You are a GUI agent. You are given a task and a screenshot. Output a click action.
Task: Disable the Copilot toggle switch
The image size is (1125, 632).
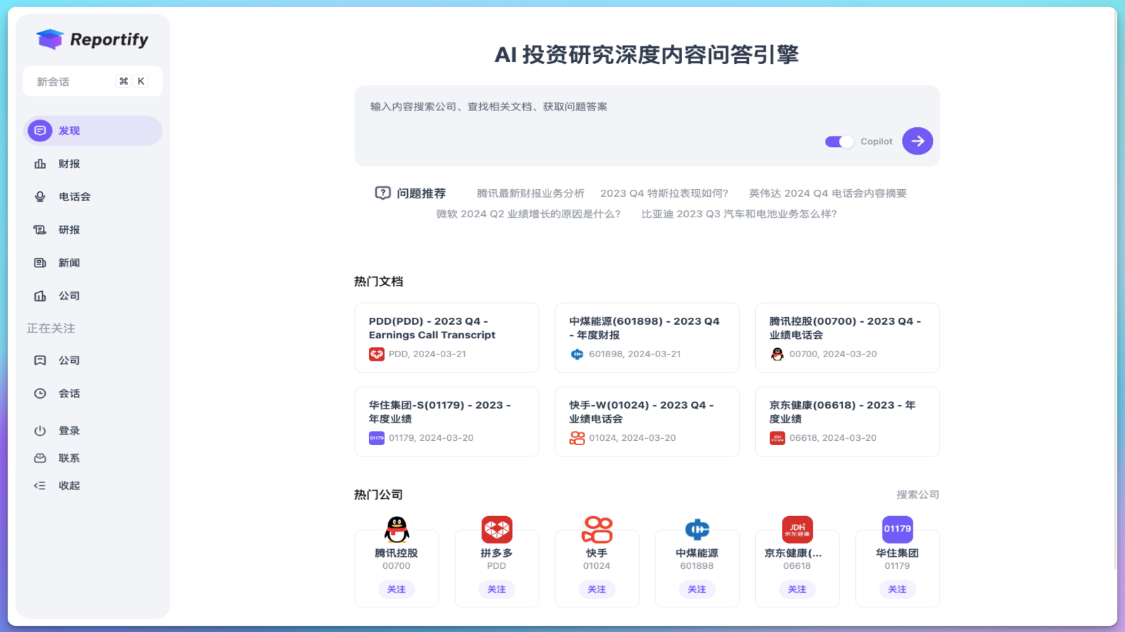point(841,141)
